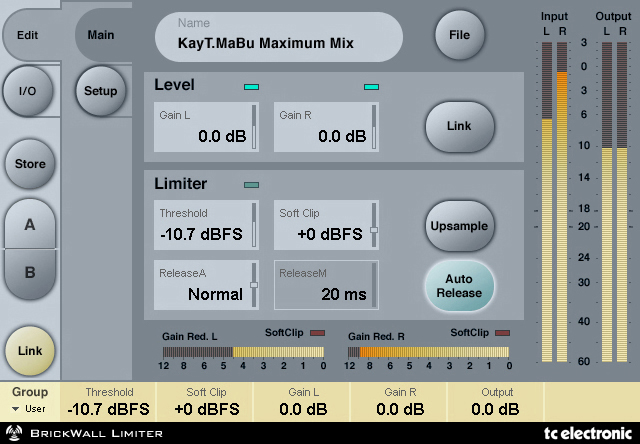Screen dimensions: 640x444
Task: Select preset slot A
Action: (30, 225)
